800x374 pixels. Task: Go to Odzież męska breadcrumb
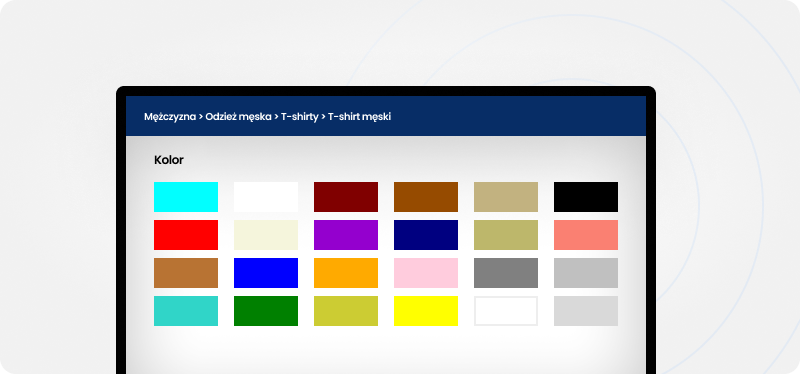point(238,117)
